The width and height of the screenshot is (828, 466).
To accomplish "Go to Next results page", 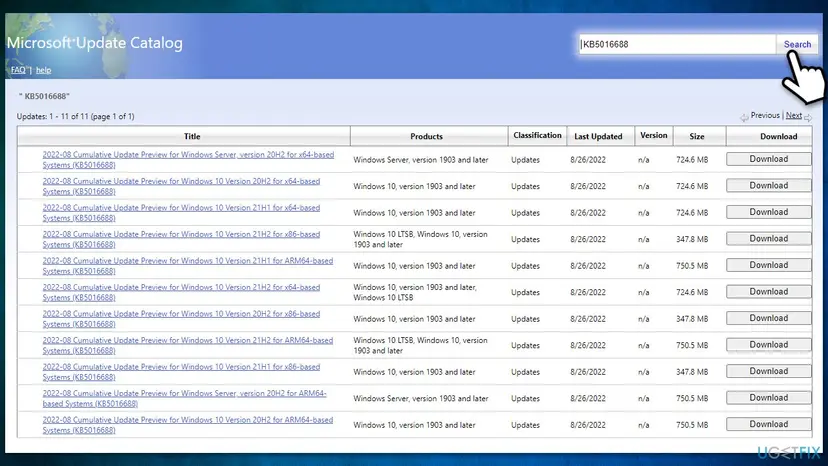I will [x=793, y=115].
